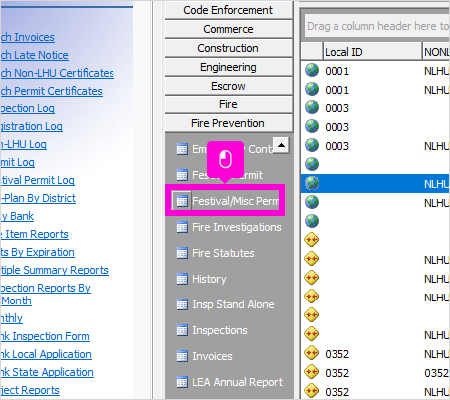Open the Permit Certificates link
Viewport: 450px width, 400px height.
tap(51, 91)
